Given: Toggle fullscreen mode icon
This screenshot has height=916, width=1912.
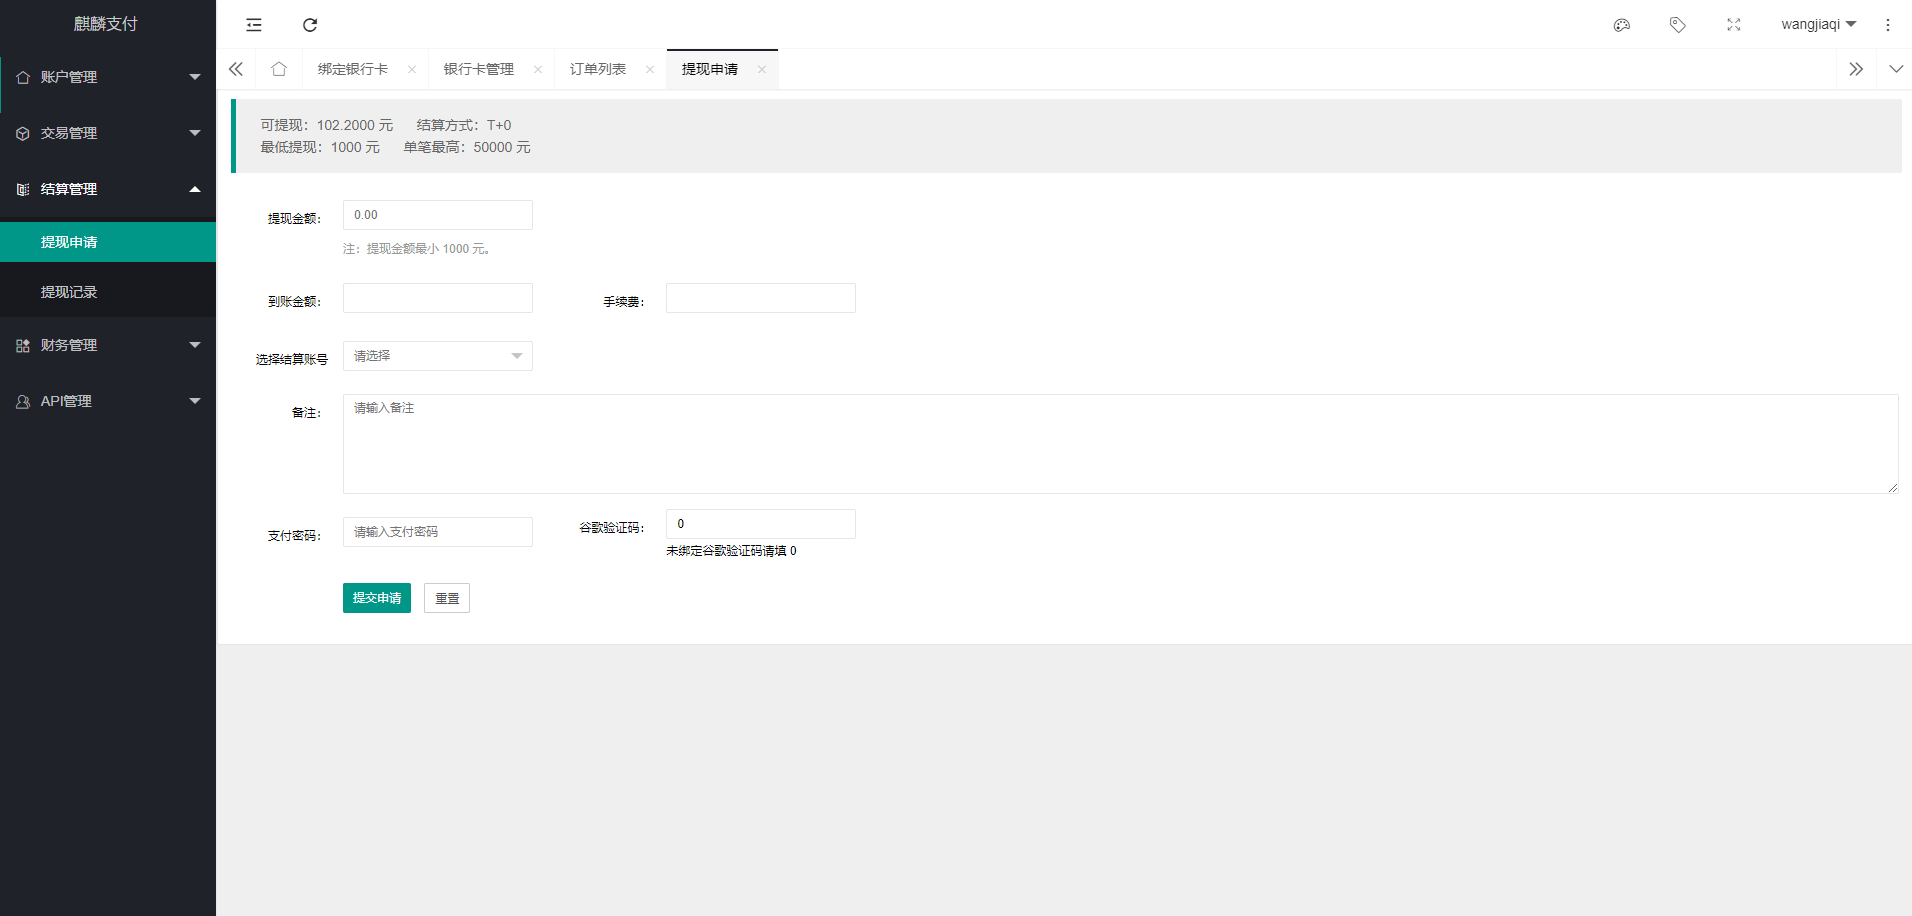Looking at the screenshot, I should pos(1734,25).
